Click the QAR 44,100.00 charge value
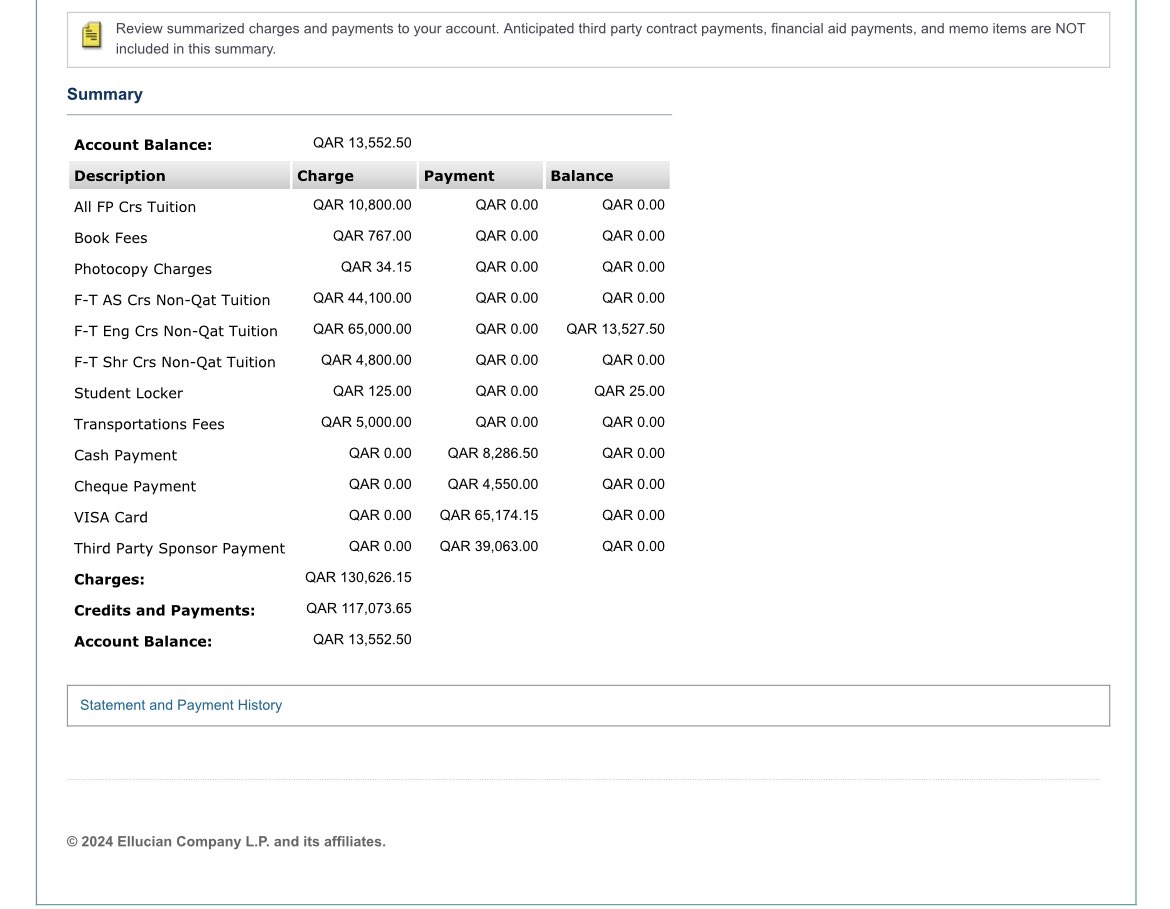1170x909 pixels. (362, 298)
